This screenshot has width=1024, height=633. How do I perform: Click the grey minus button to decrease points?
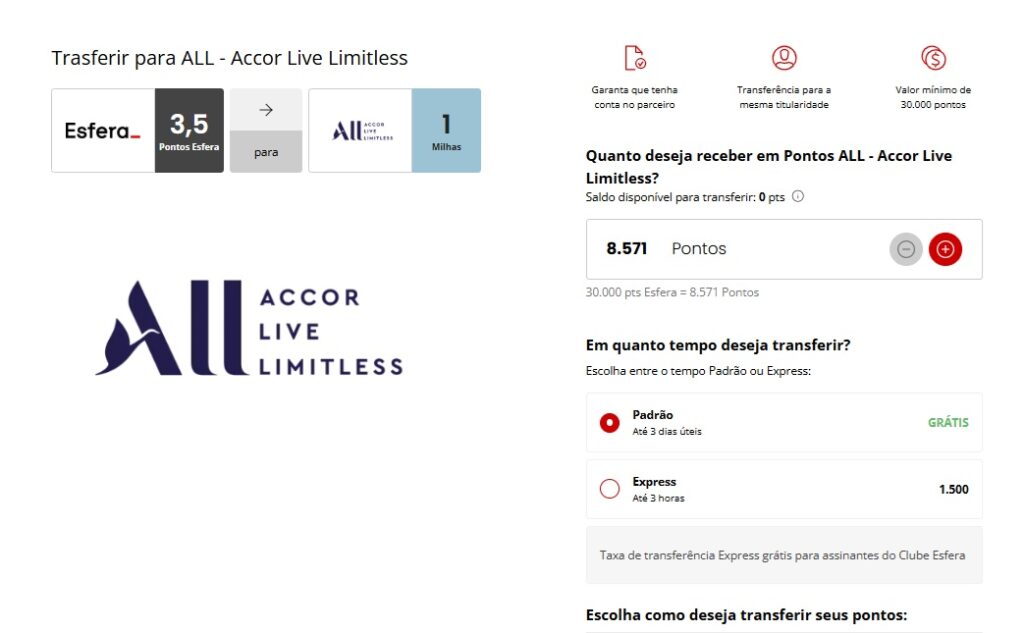tap(906, 249)
